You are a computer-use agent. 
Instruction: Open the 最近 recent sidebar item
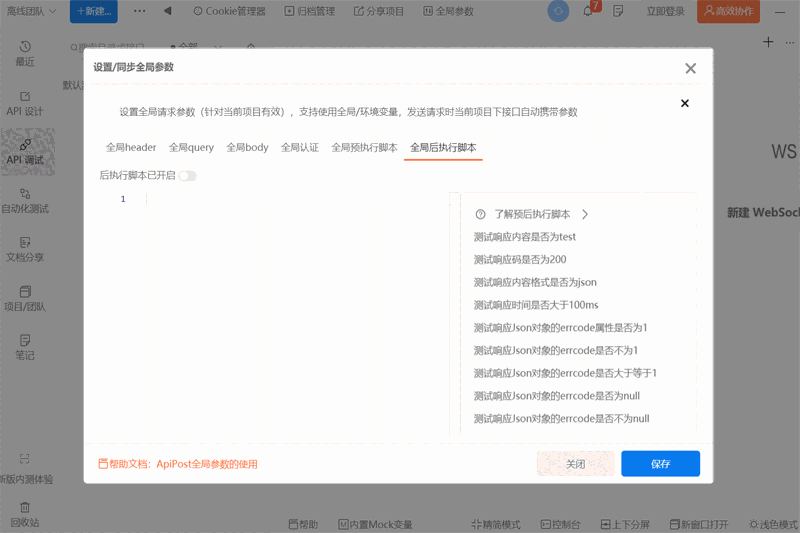click(24, 54)
